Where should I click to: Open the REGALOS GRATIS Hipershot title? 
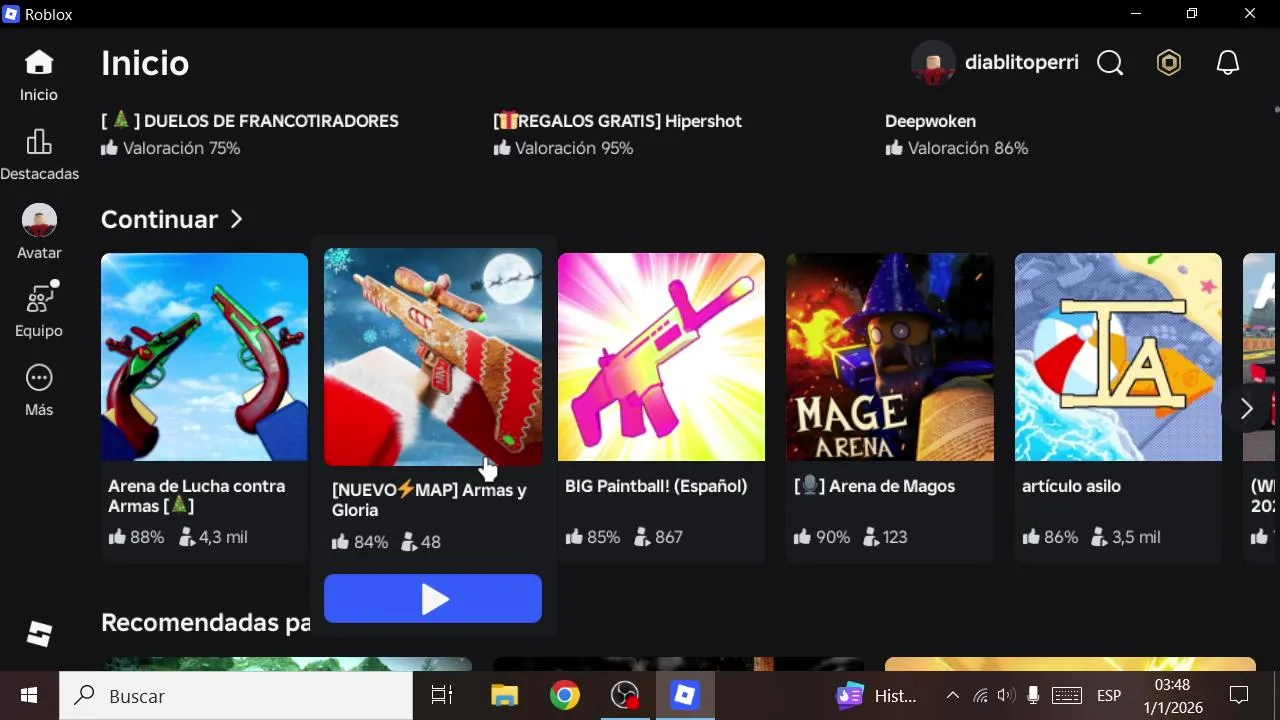click(618, 121)
